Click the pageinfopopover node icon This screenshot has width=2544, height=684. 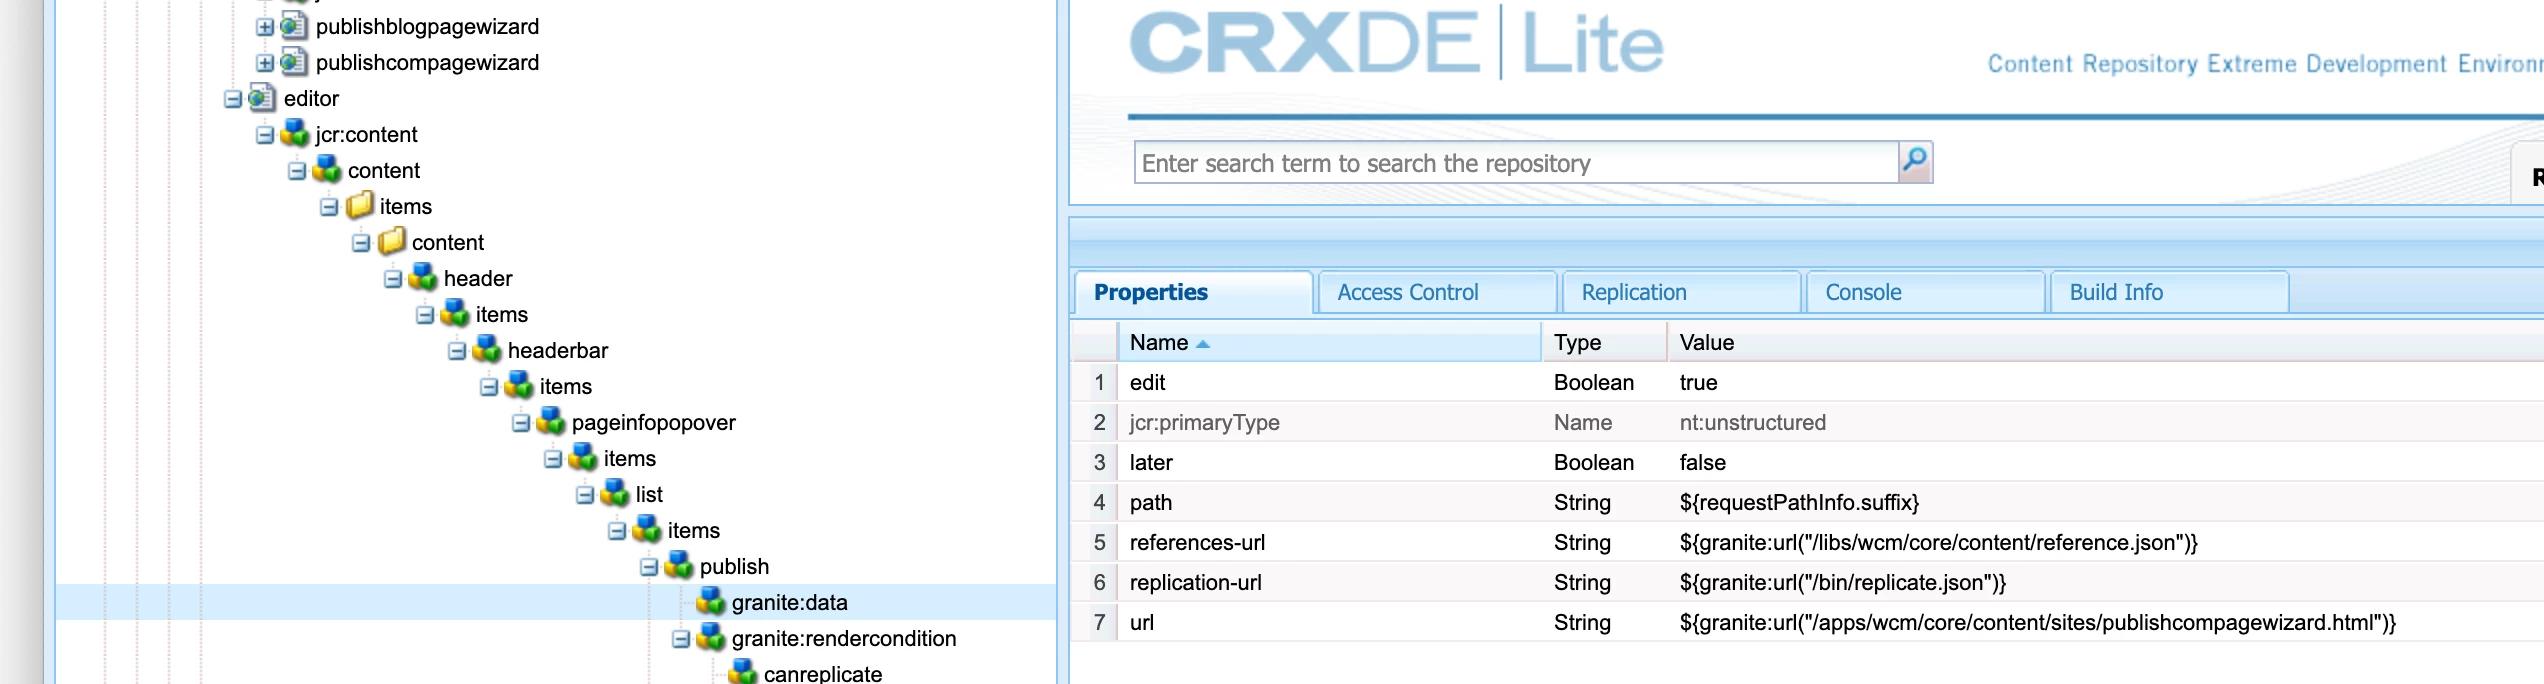tap(550, 422)
